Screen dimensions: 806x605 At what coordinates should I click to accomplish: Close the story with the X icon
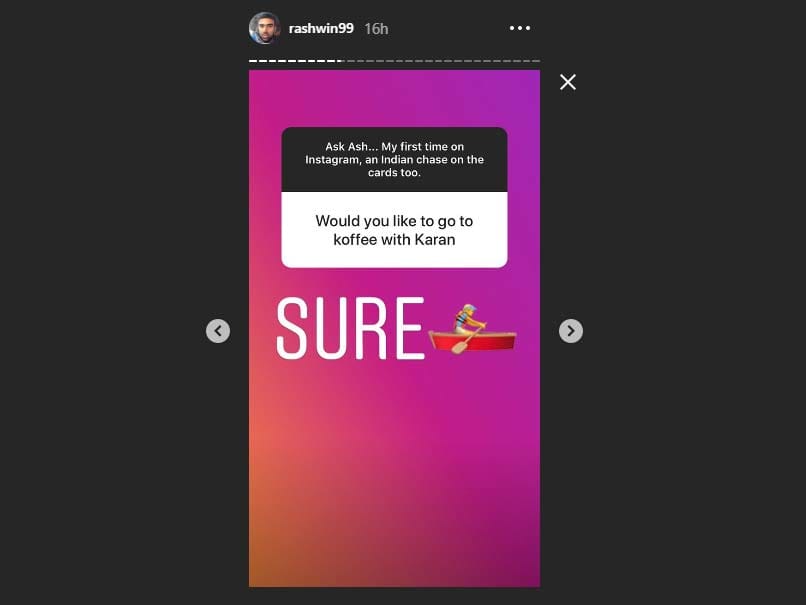pyautogui.click(x=567, y=82)
